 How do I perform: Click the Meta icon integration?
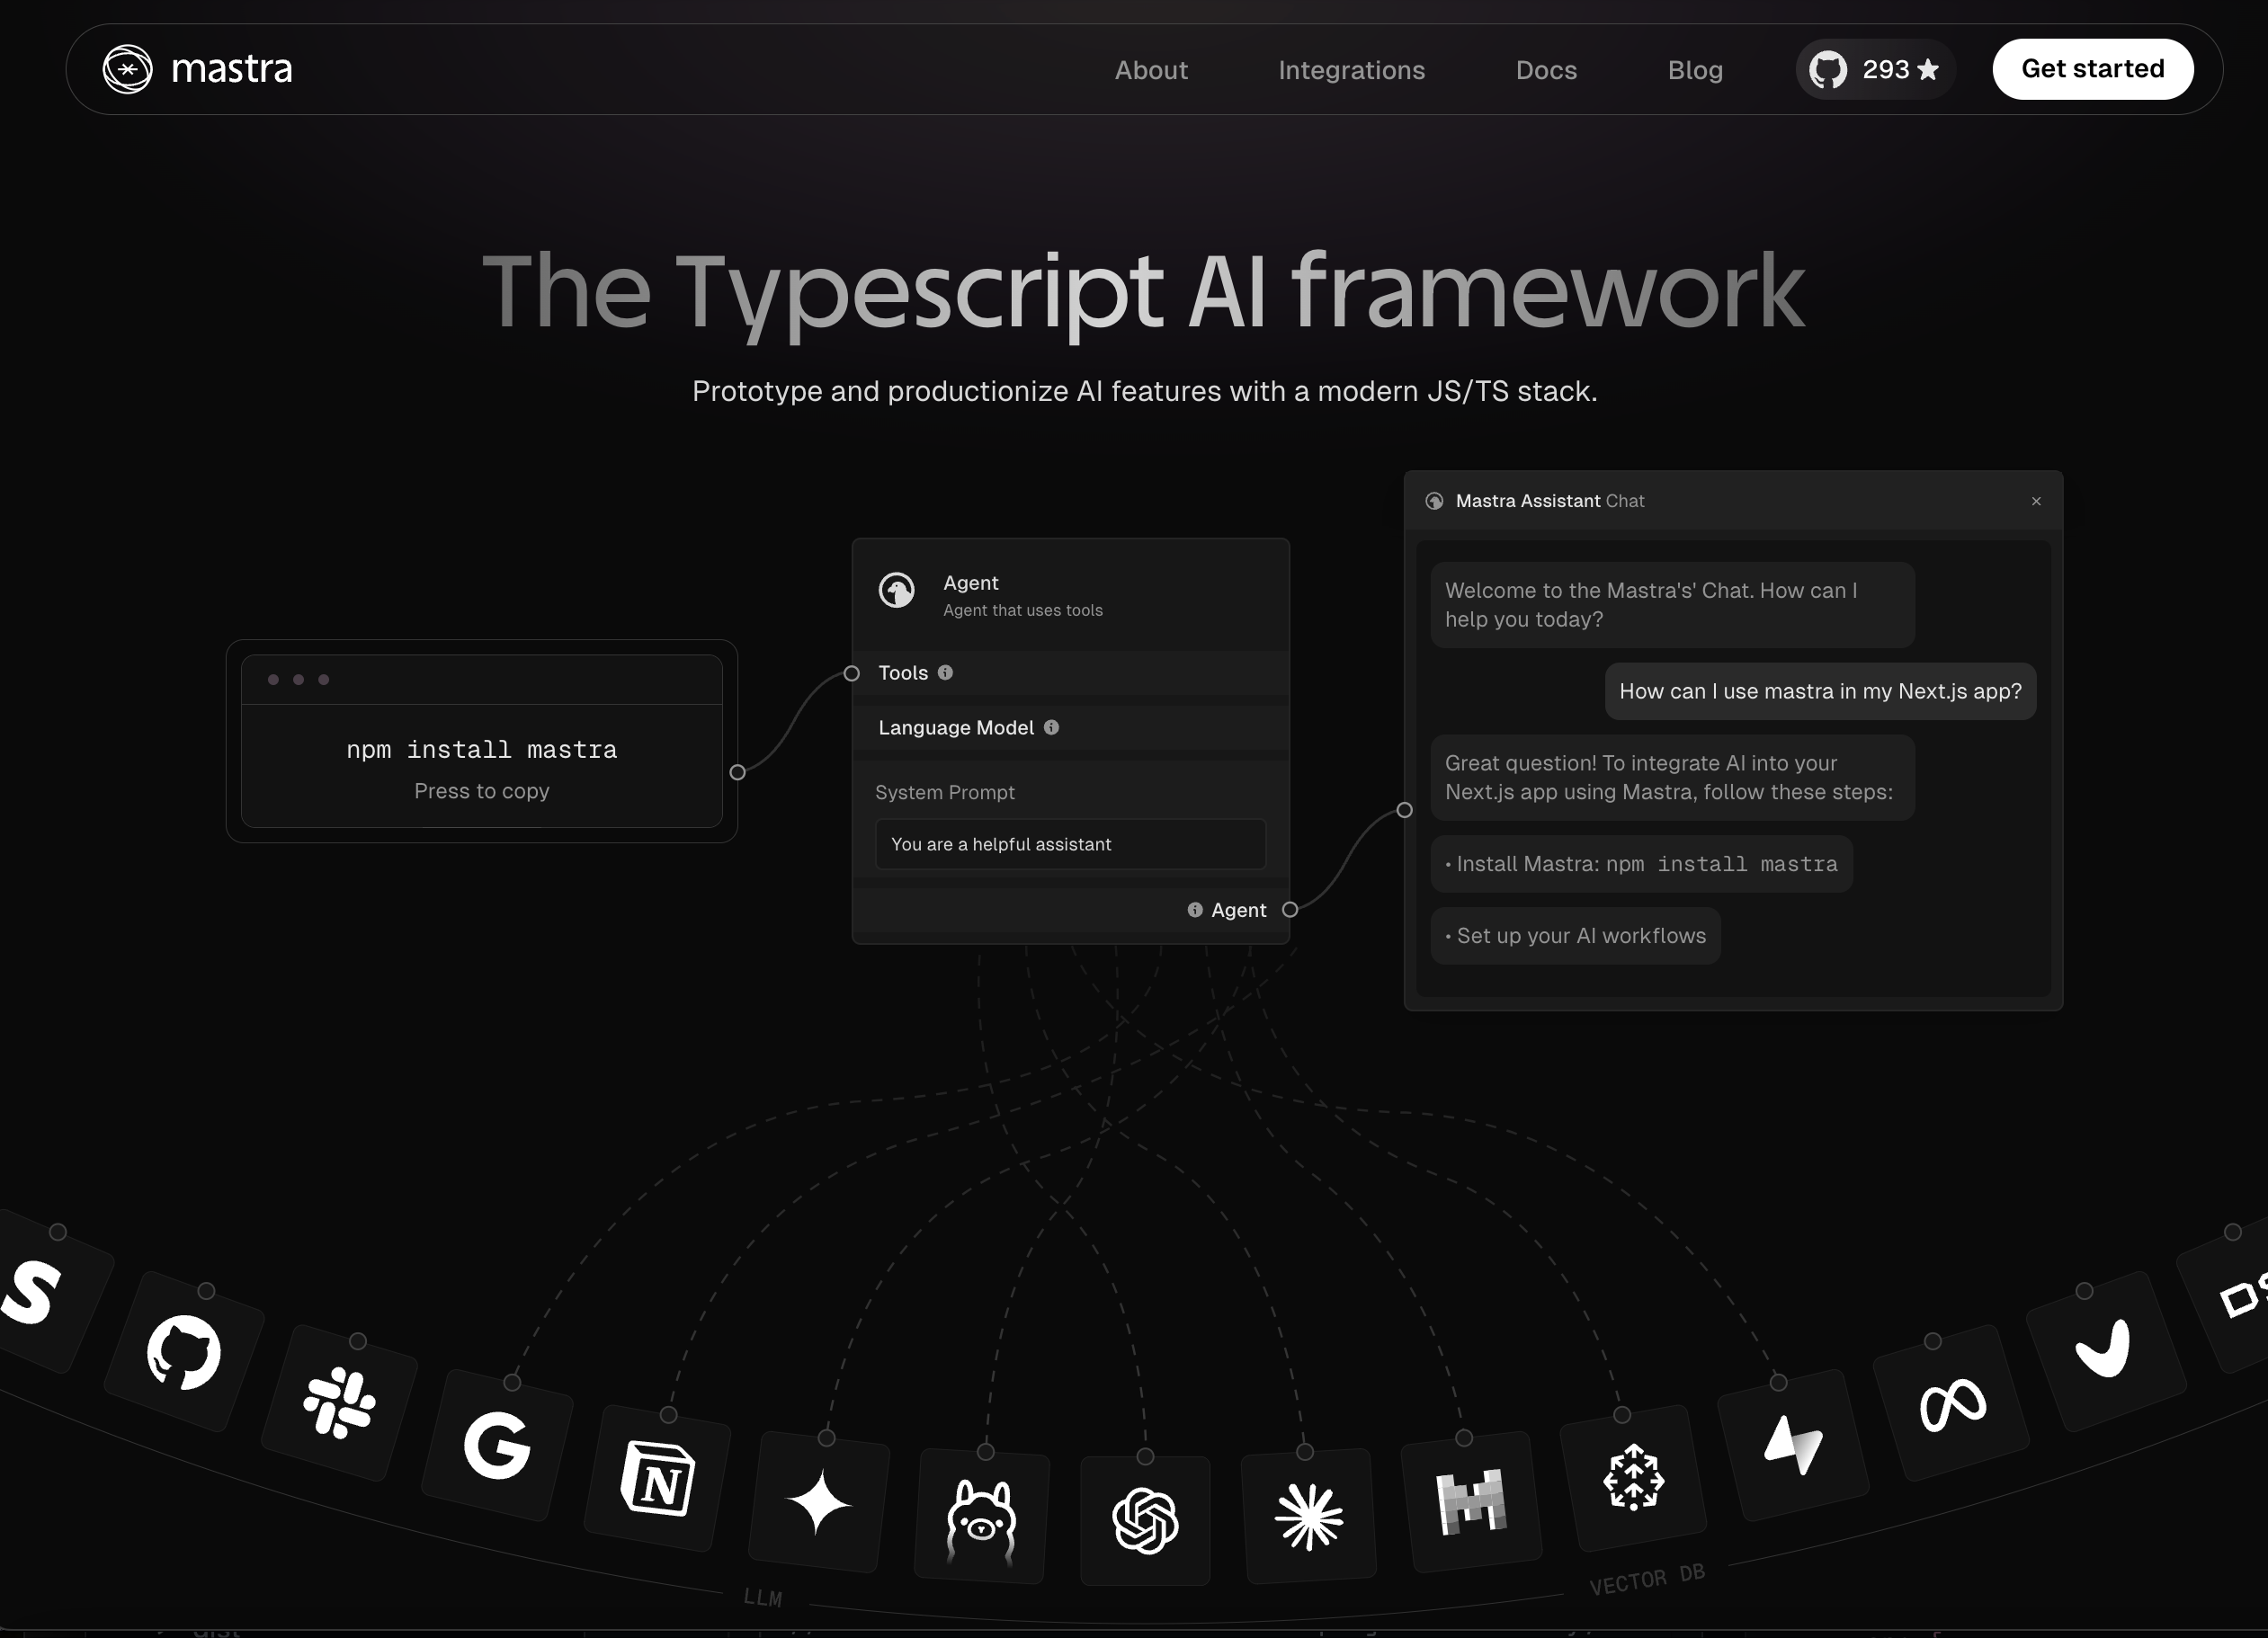coord(1951,1399)
